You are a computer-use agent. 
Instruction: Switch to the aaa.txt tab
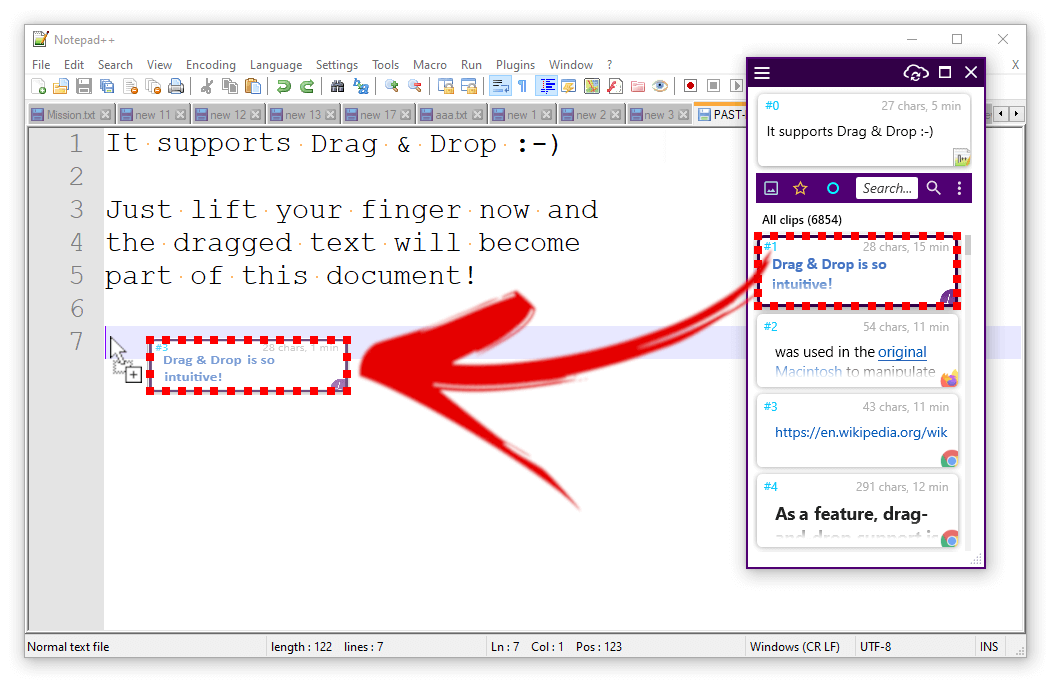(450, 115)
